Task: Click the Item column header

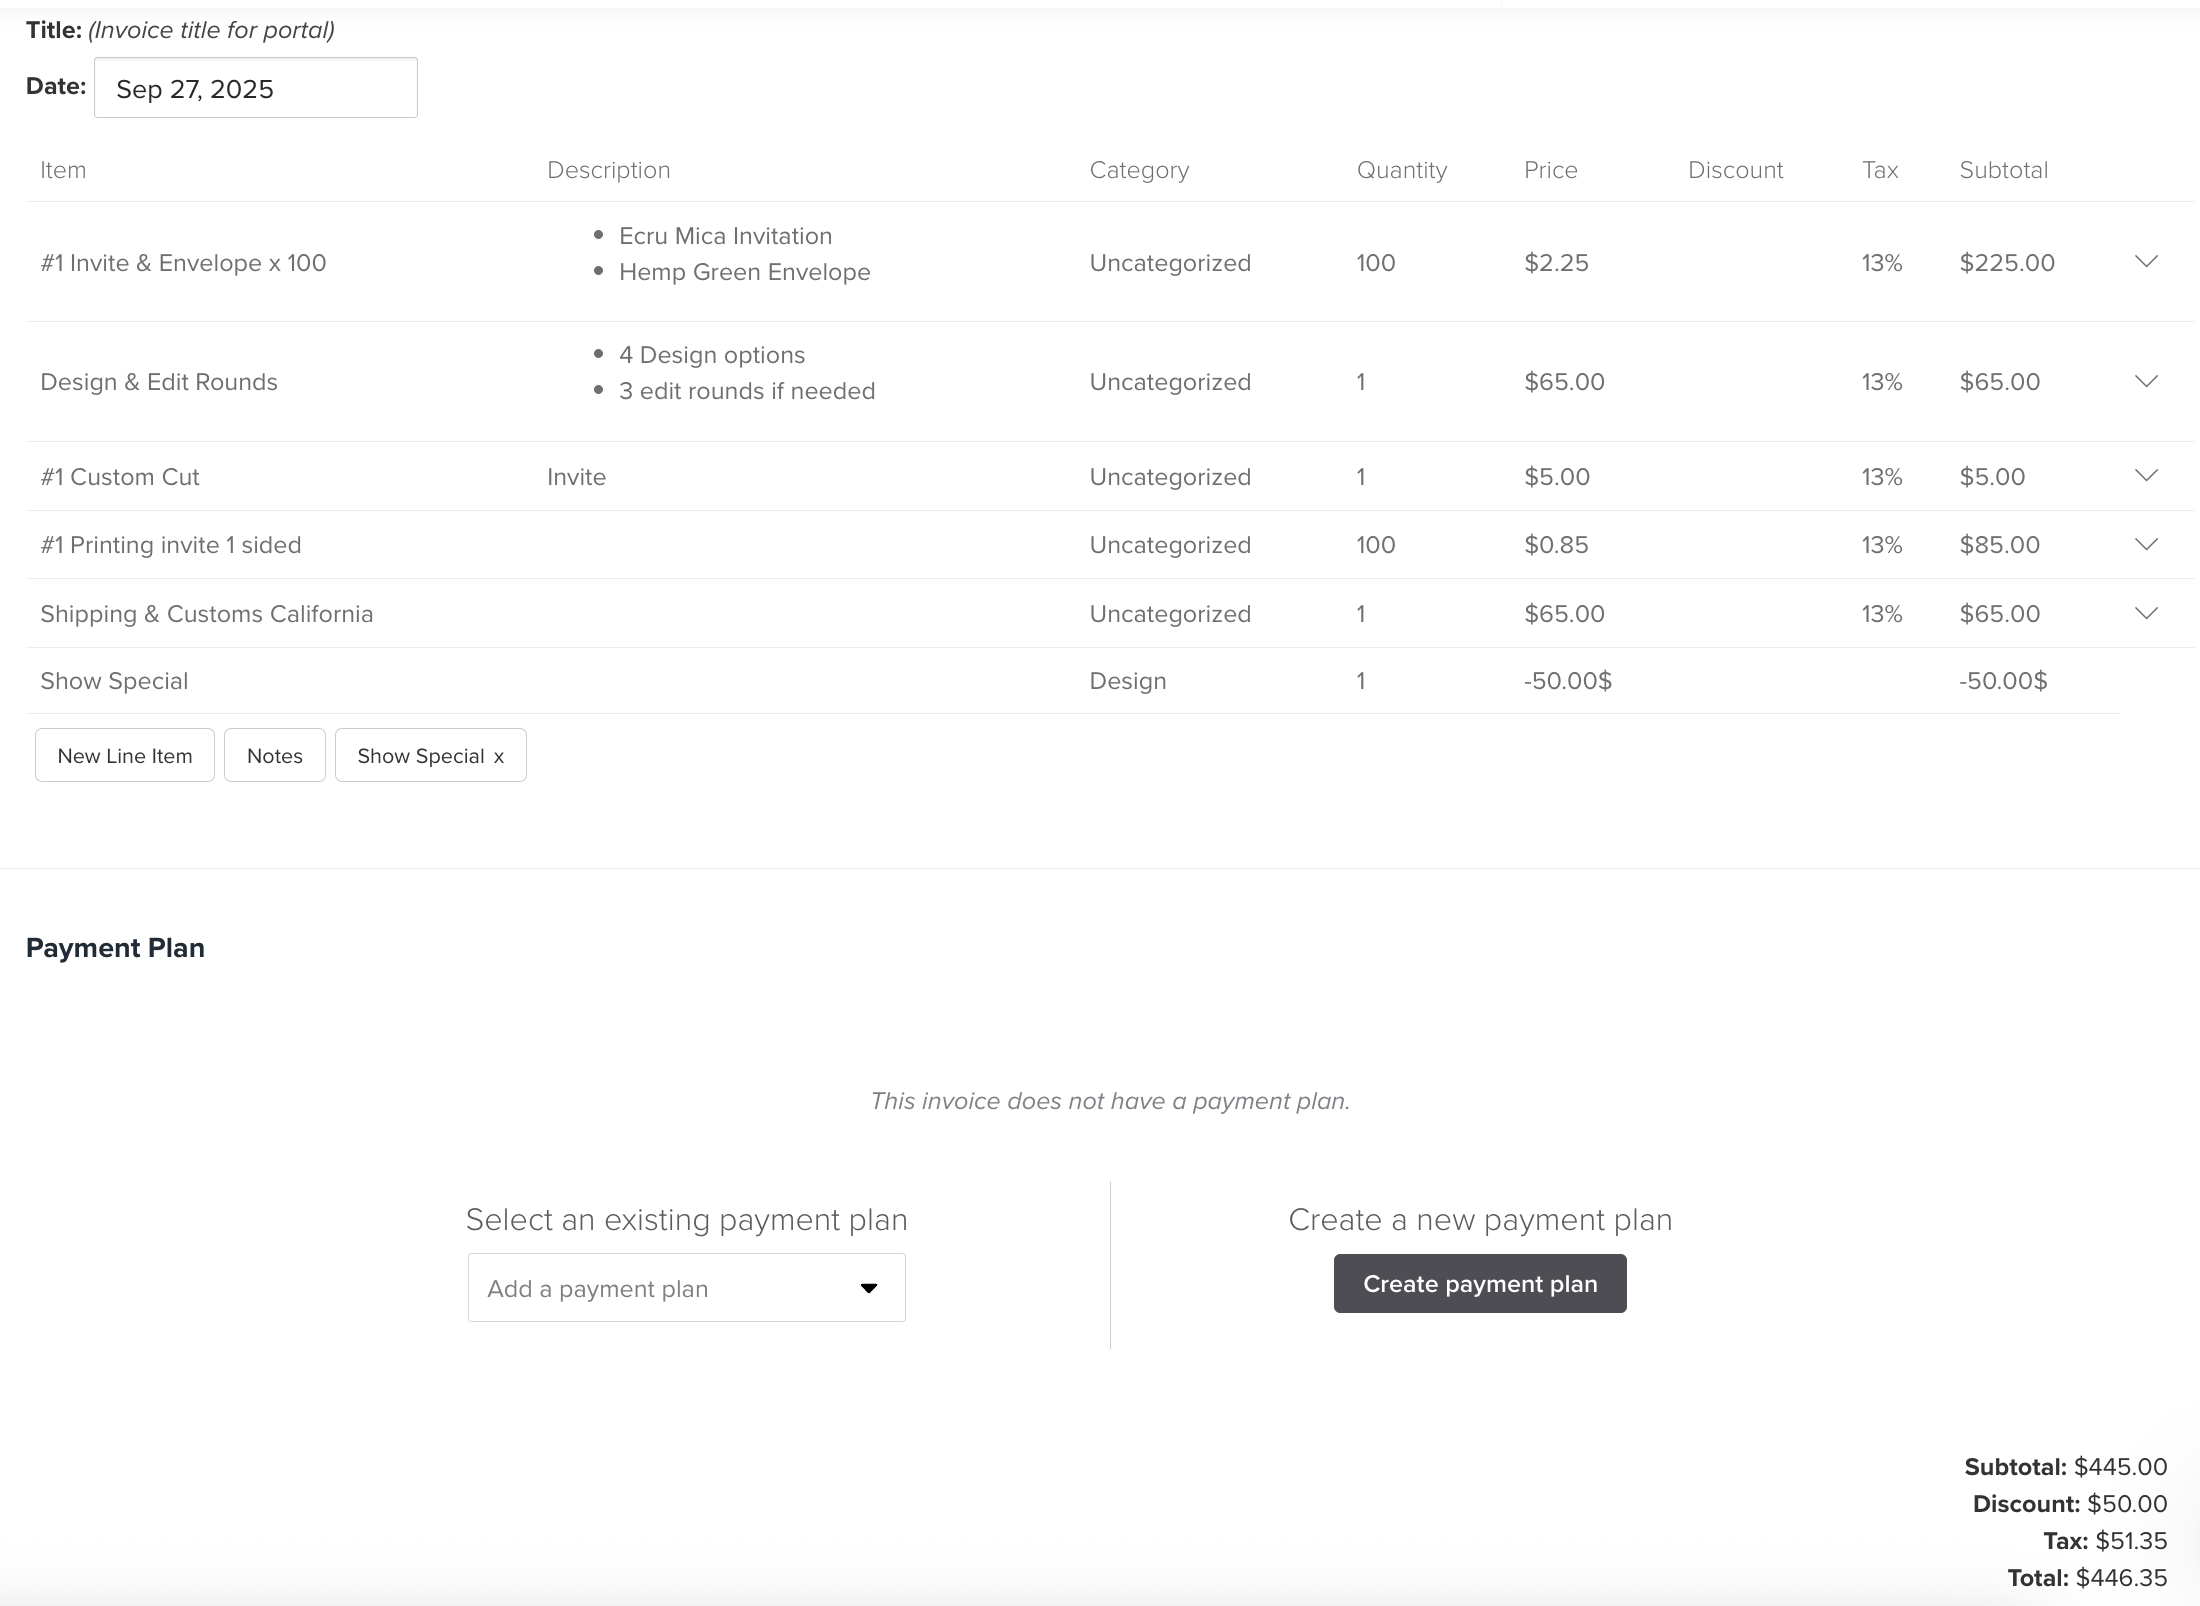Action: (62, 169)
